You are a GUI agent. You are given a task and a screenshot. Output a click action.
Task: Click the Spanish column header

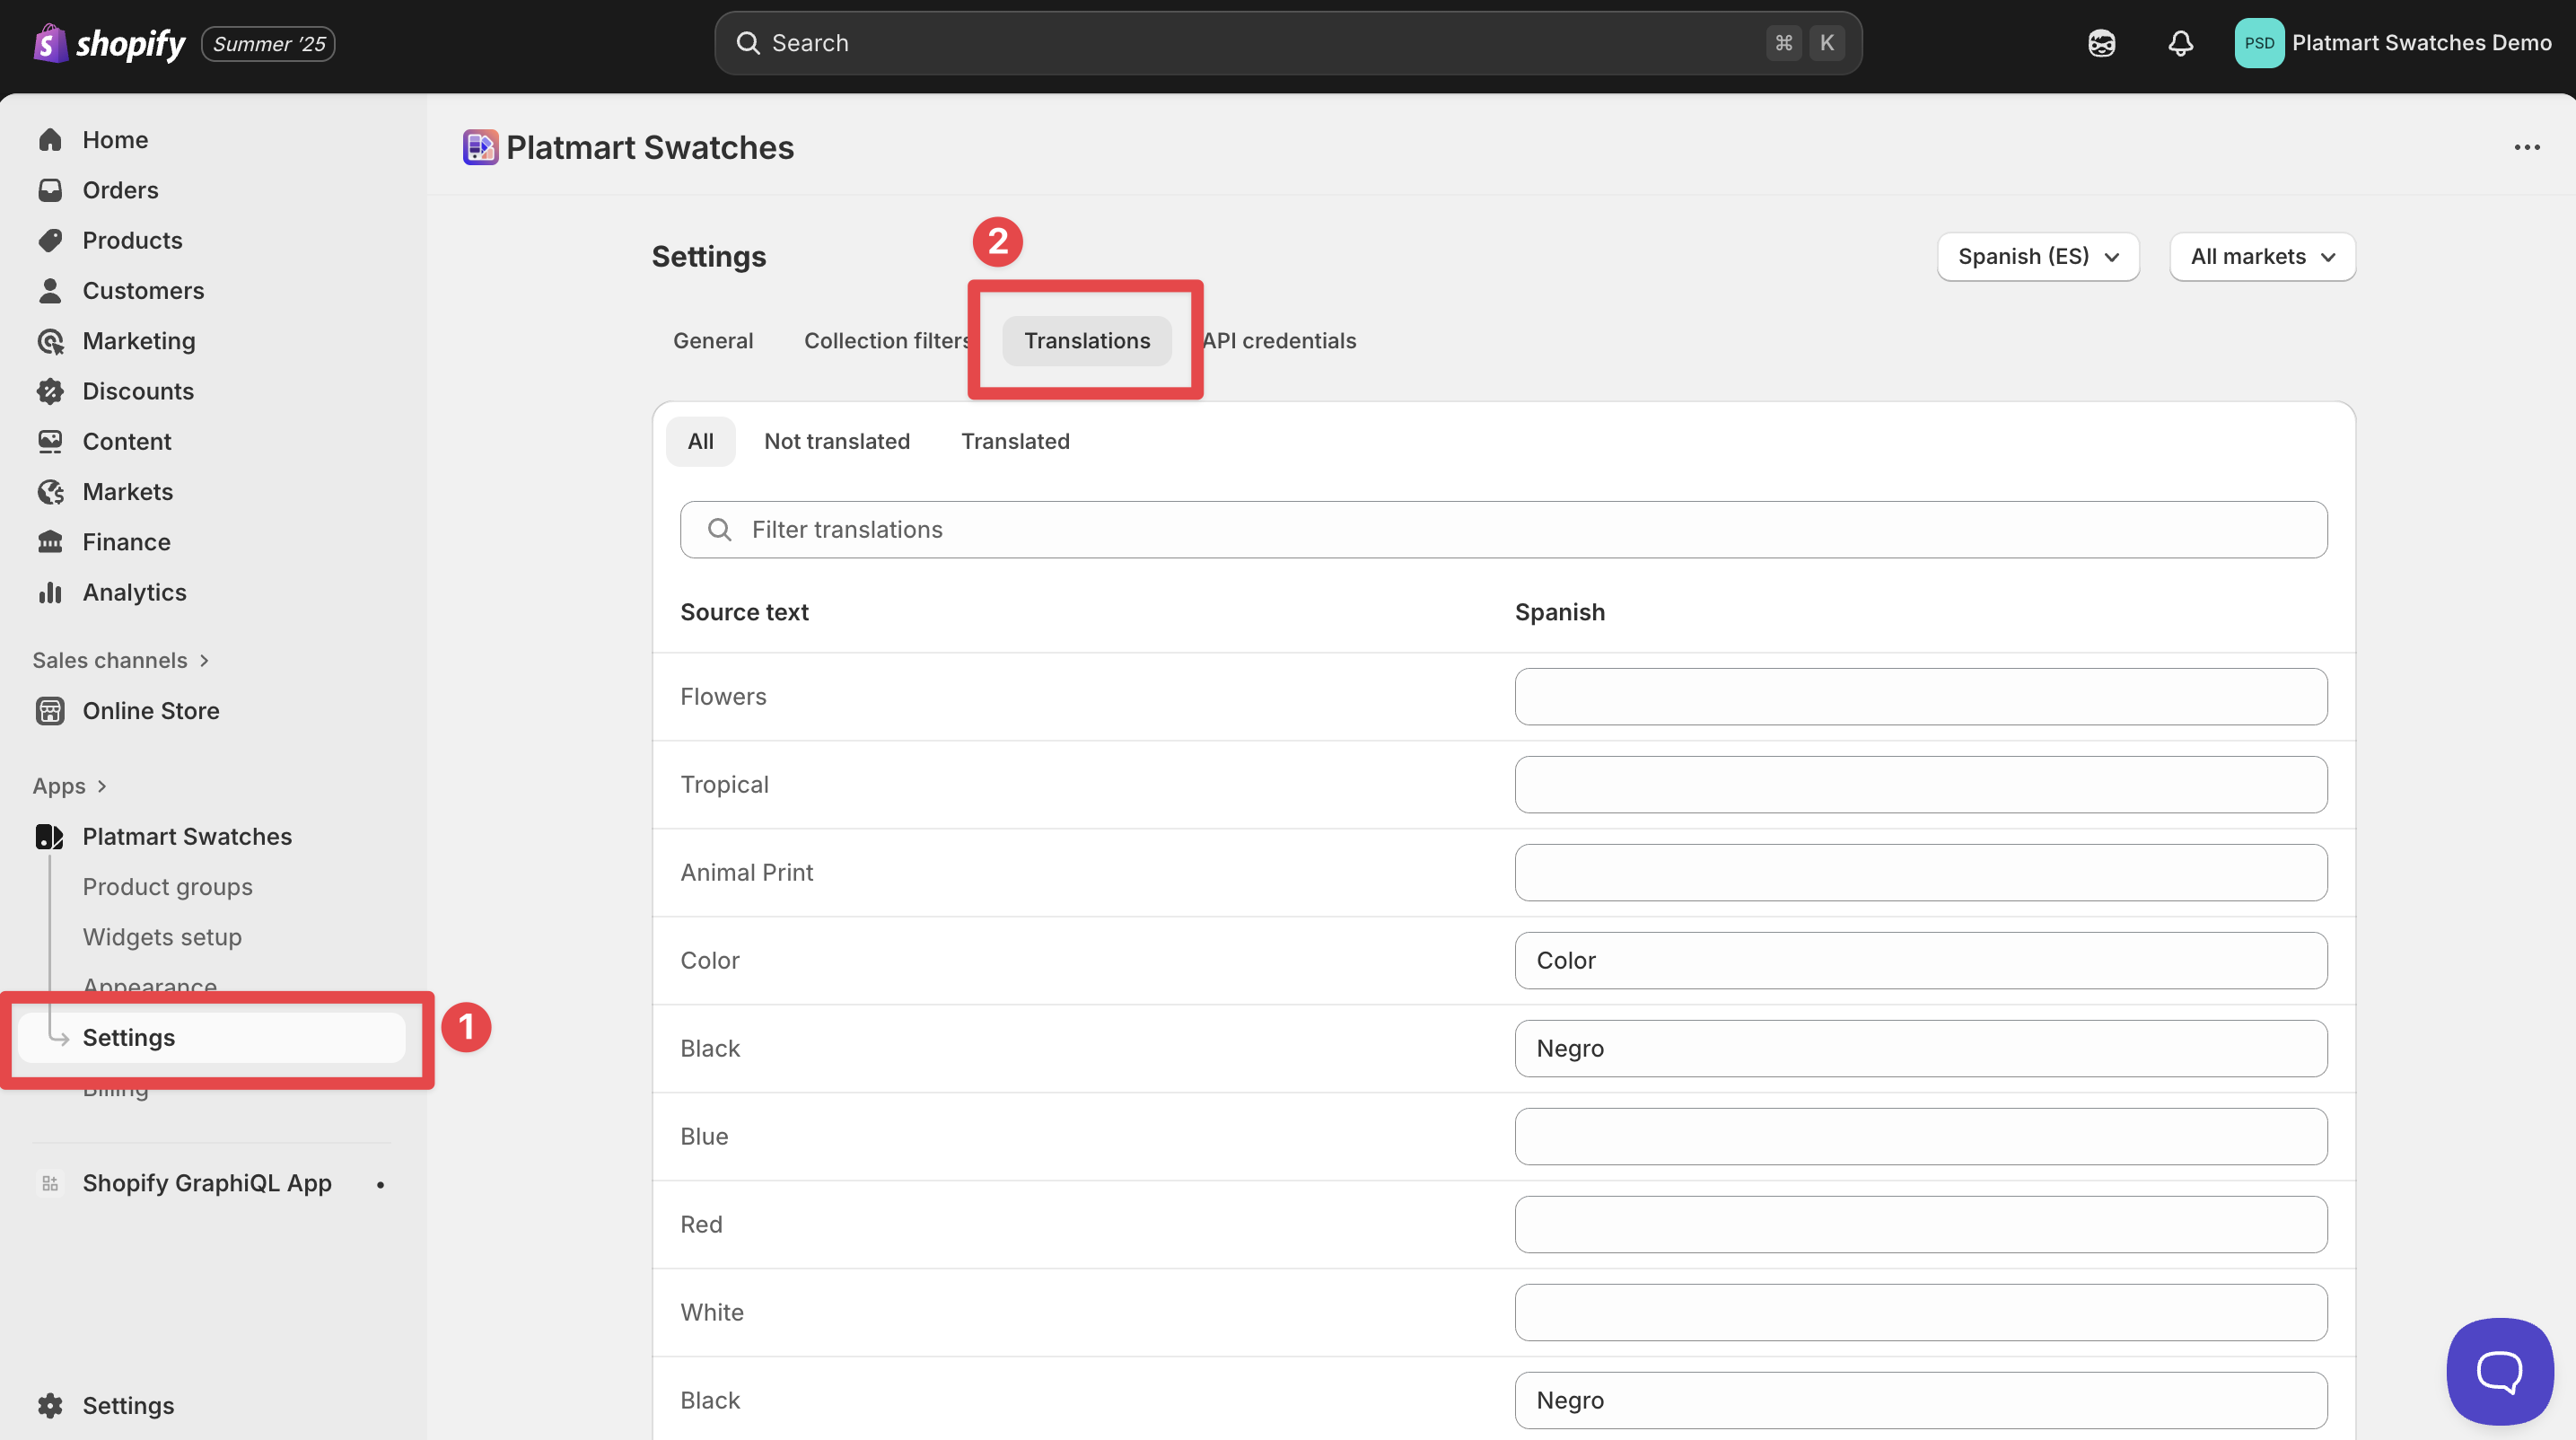coord(1559,613)
